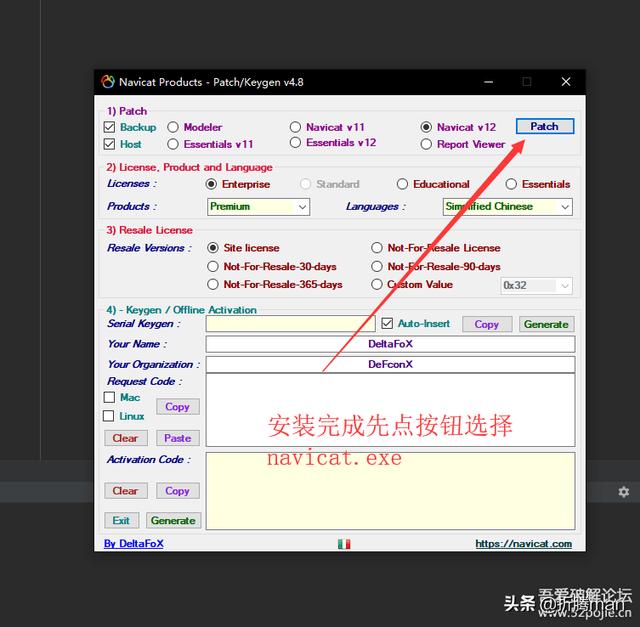
Task: Copy the Request Code
Action: 178,407
